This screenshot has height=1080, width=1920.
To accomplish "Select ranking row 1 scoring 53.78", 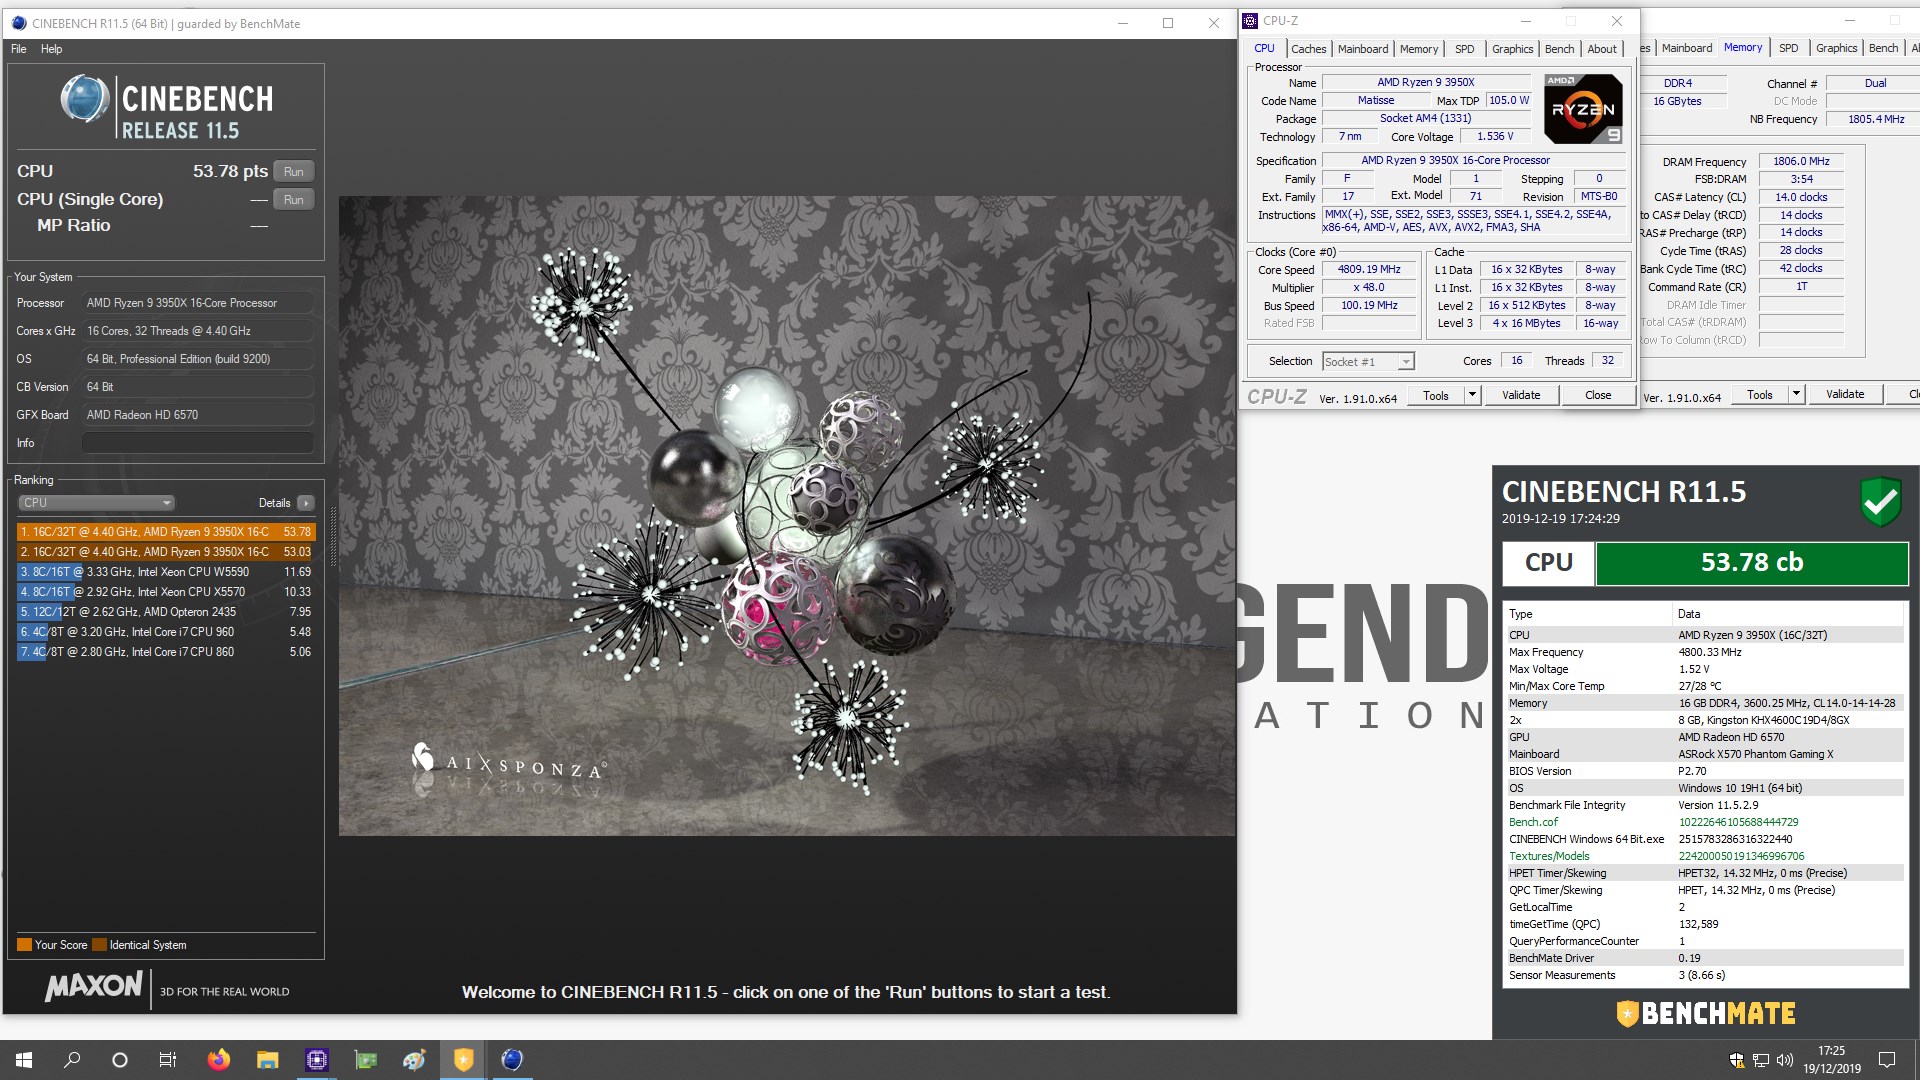I will pos(166,532).
